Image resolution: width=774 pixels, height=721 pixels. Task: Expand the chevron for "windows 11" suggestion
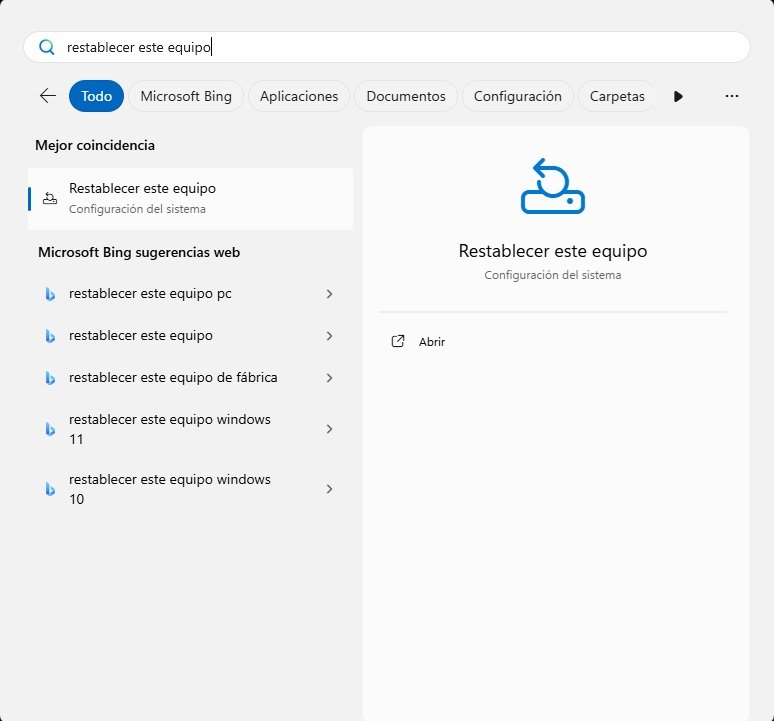tap(329, 429)
